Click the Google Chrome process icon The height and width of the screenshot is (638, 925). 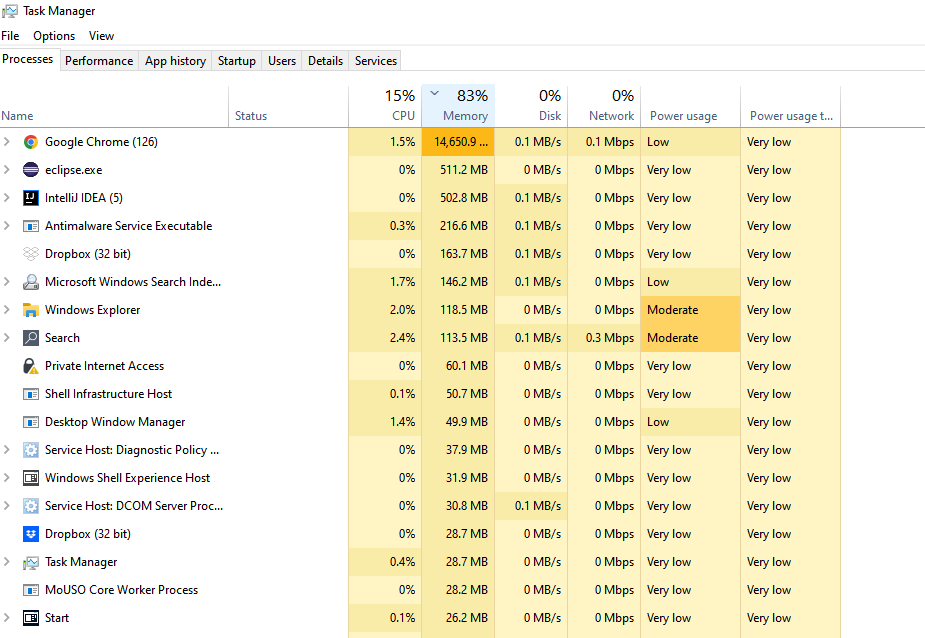[30, 142]
